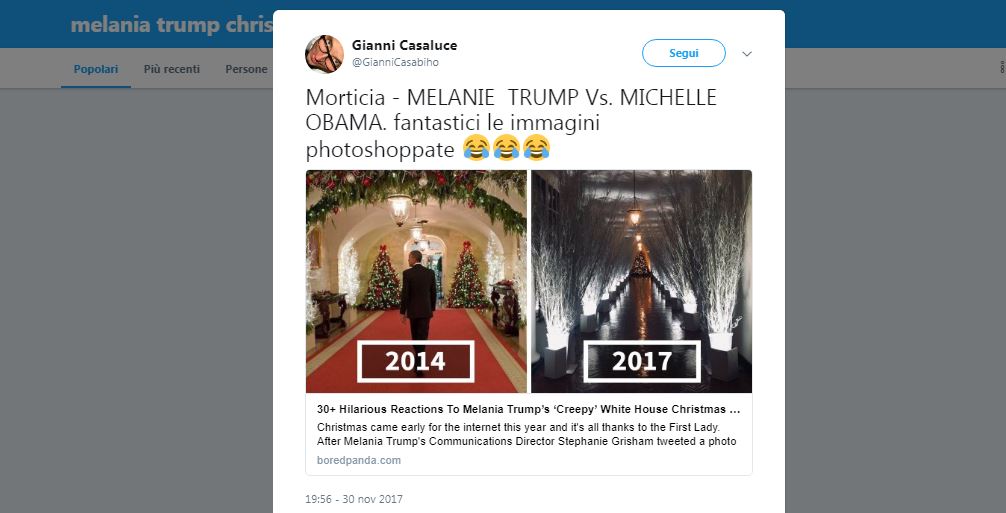Click the @GianniCasabiho handle
This screenshot has width=1006, height=513.
394,62
